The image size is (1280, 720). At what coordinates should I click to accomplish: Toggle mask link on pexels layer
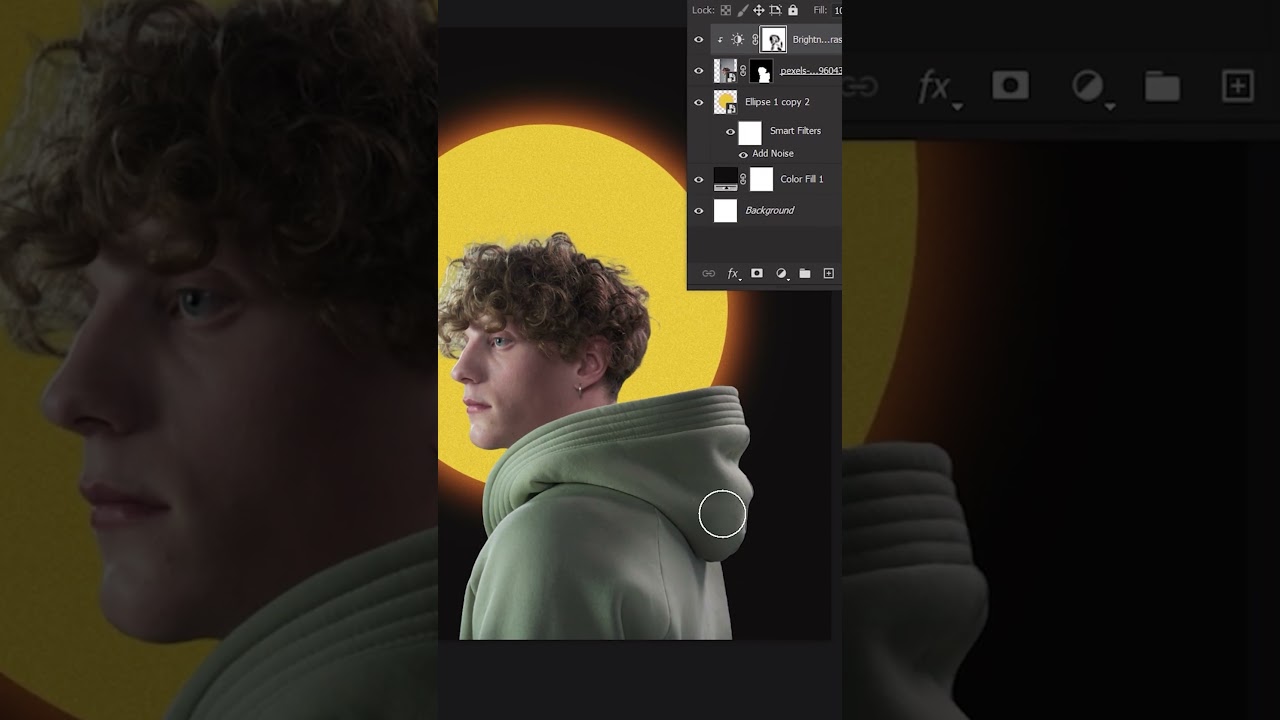[743, 71]
